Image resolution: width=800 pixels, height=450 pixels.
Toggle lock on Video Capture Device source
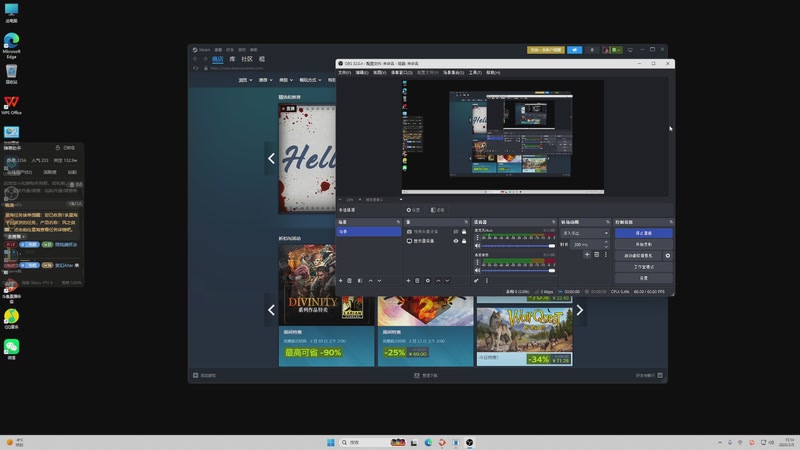point(464,232)
